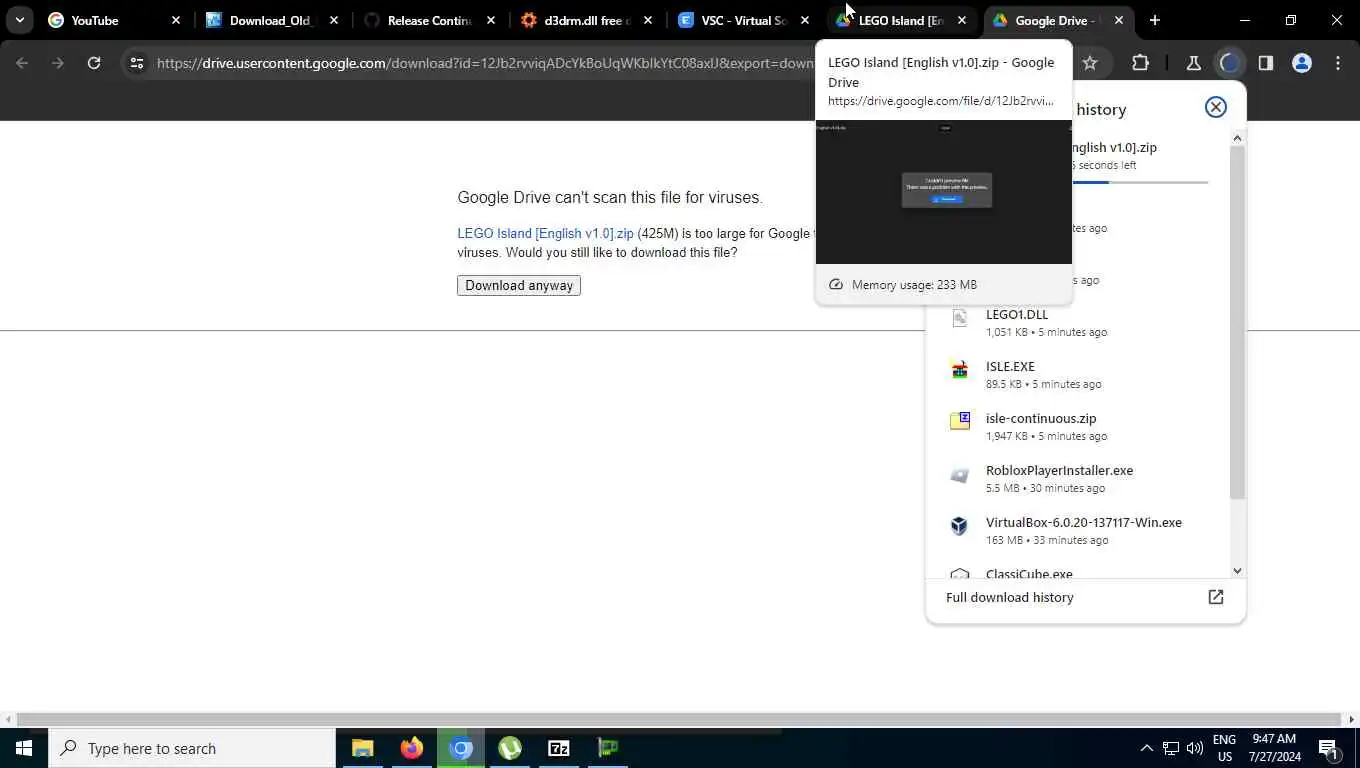This screenshot has height=768, width=1360.
Task: Open uTorrent from taskbar
Action: click(510, 748)
